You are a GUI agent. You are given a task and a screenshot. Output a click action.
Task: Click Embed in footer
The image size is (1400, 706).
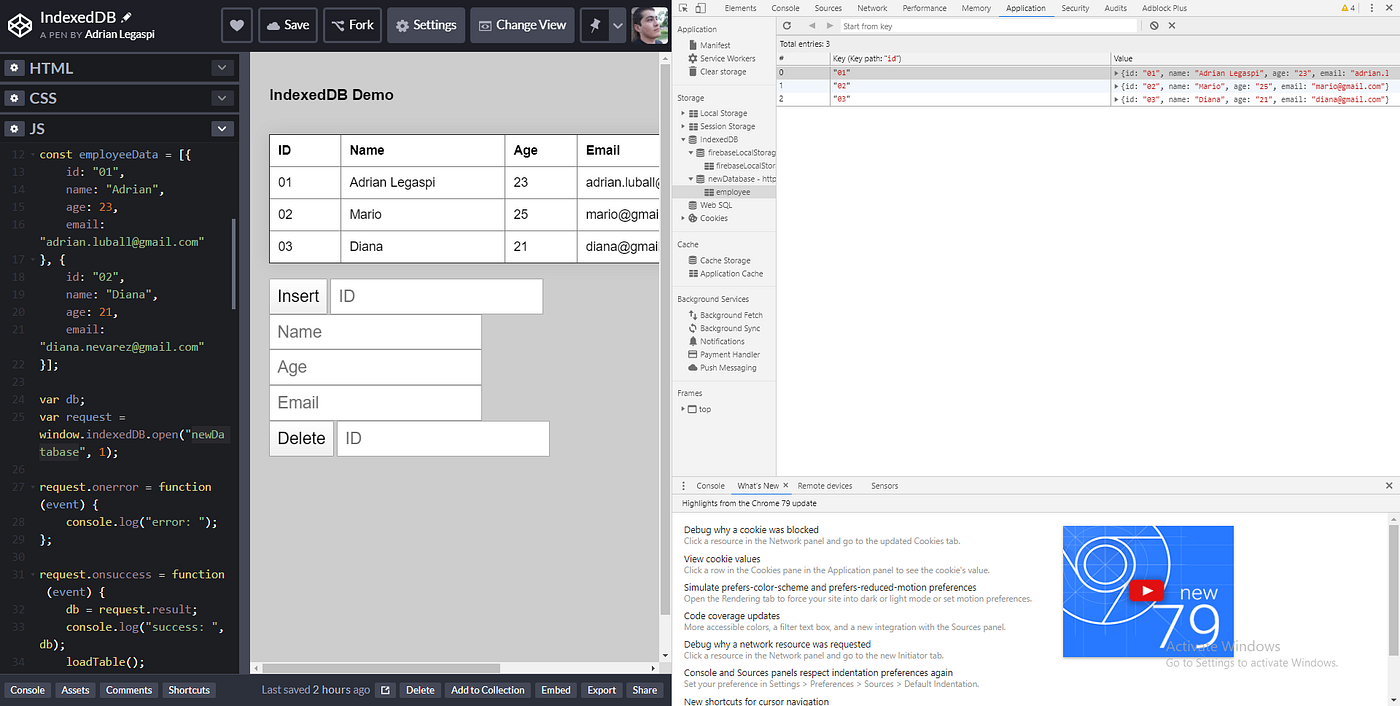(x=556, y=690)
